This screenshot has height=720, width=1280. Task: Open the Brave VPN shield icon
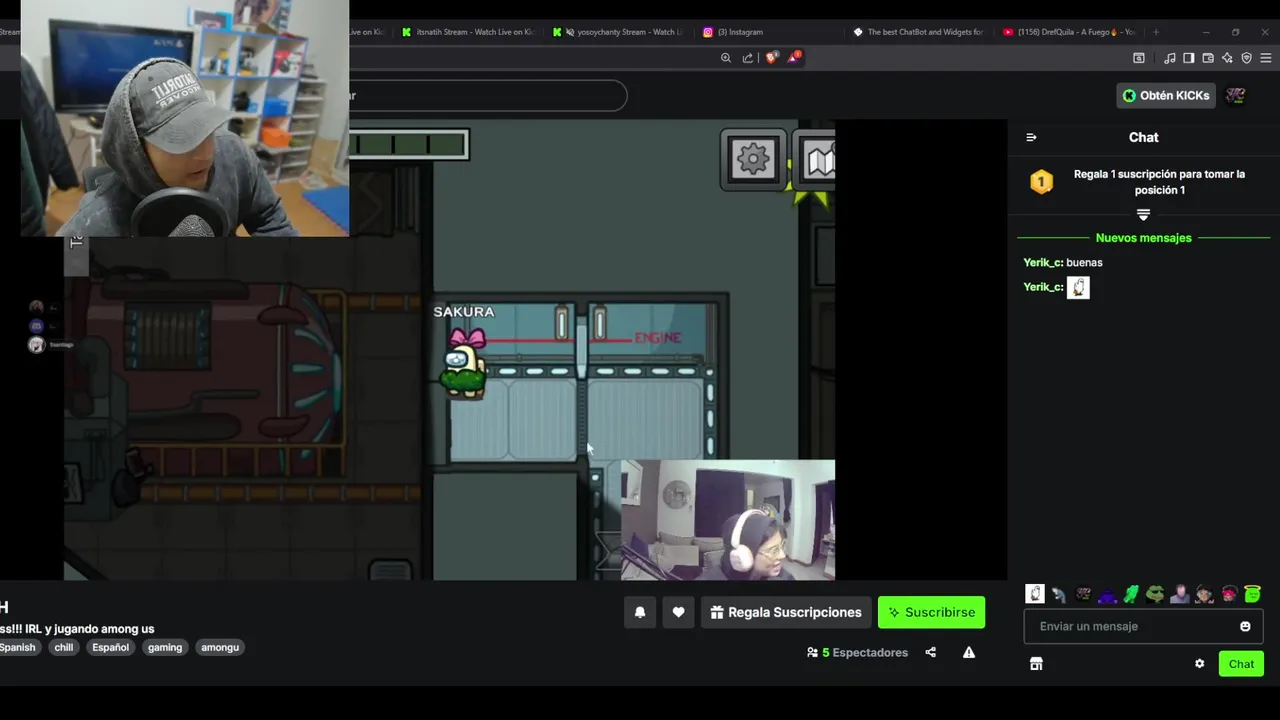coord(1246,58)
